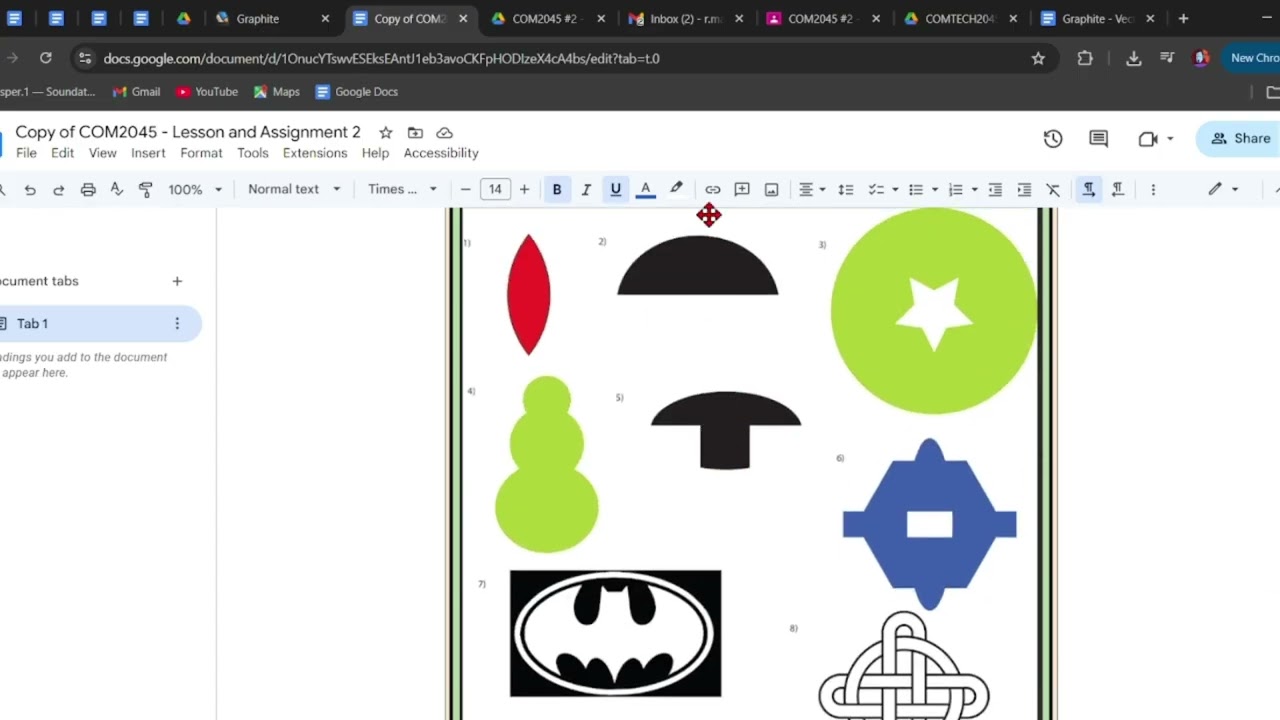This screenshot has height=720, width=1280.
Task: Open the video call camera dropdown
Action: pos(1154,139)
